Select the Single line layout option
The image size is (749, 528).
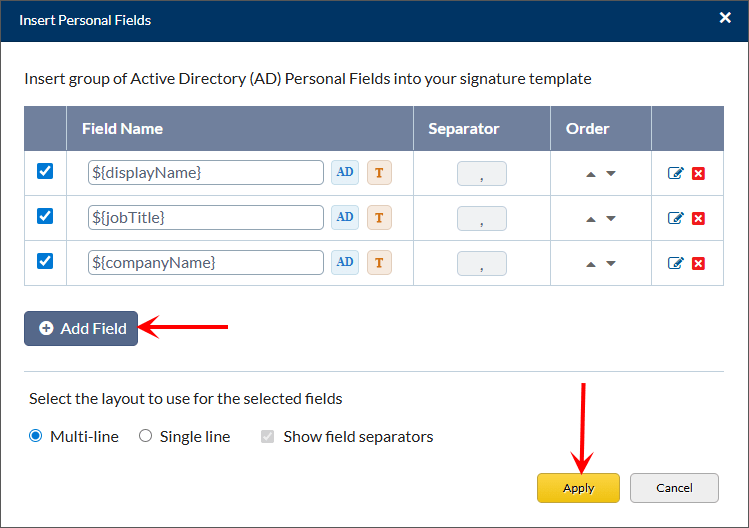click(146, 436)
